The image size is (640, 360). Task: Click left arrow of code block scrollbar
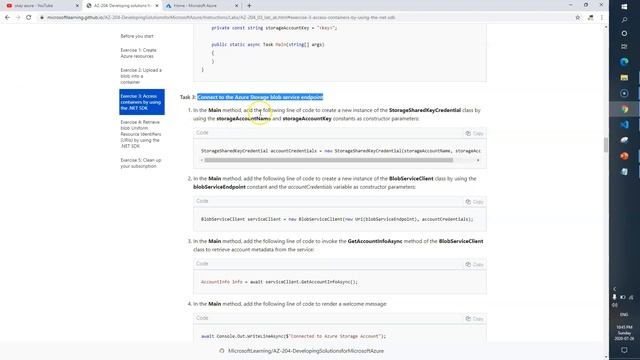[202, 160]
